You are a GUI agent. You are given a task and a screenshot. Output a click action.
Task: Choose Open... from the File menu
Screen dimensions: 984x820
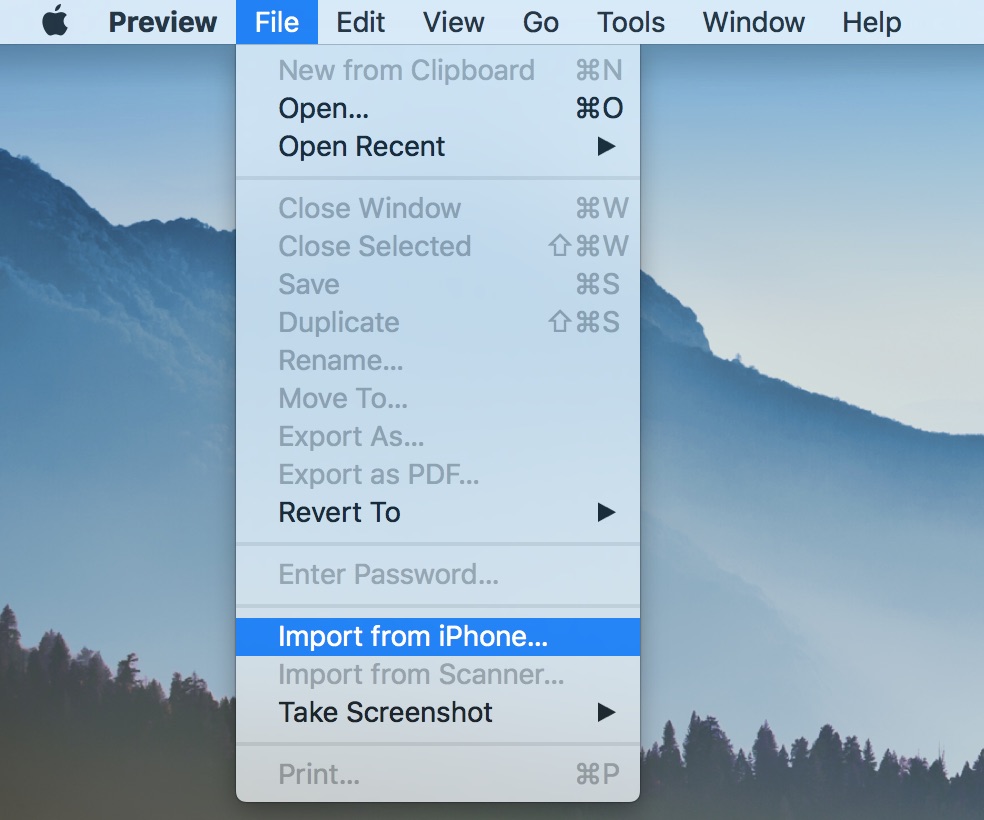tap(438, 108)
